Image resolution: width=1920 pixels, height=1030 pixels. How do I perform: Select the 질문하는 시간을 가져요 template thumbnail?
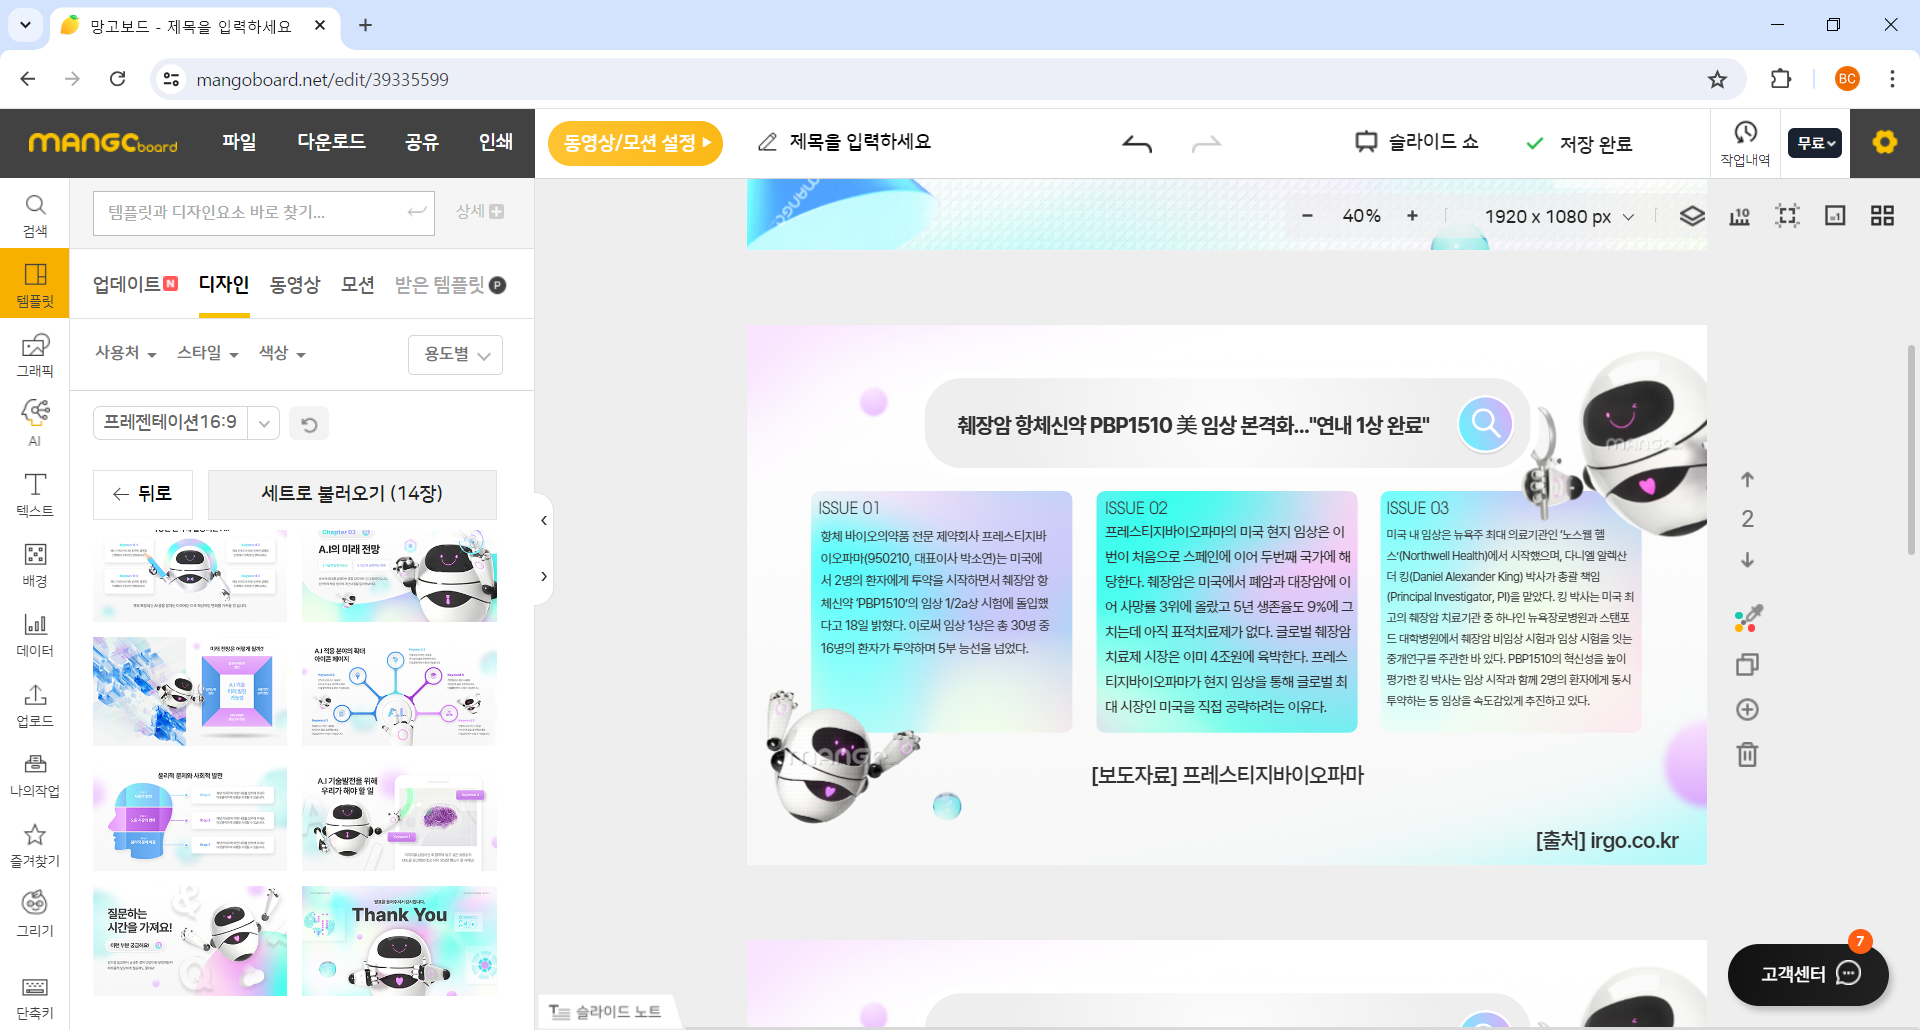(190, 941)
